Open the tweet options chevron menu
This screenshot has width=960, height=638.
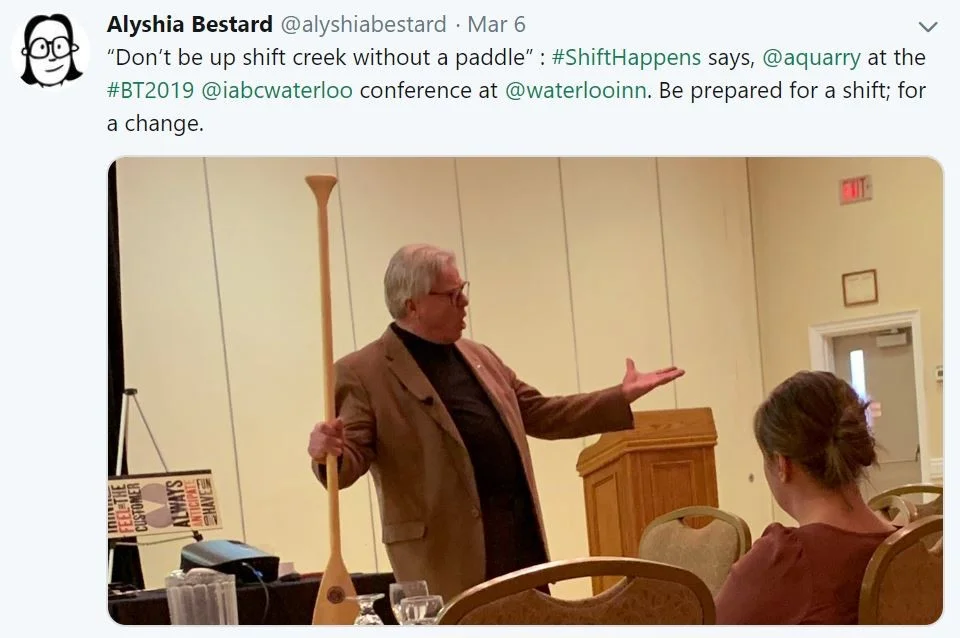pos(928,26)
